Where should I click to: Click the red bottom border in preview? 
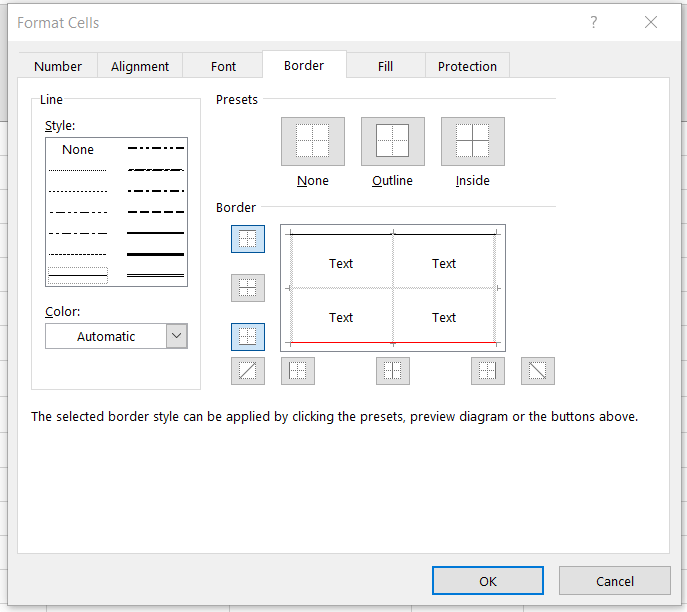[393, 342]
